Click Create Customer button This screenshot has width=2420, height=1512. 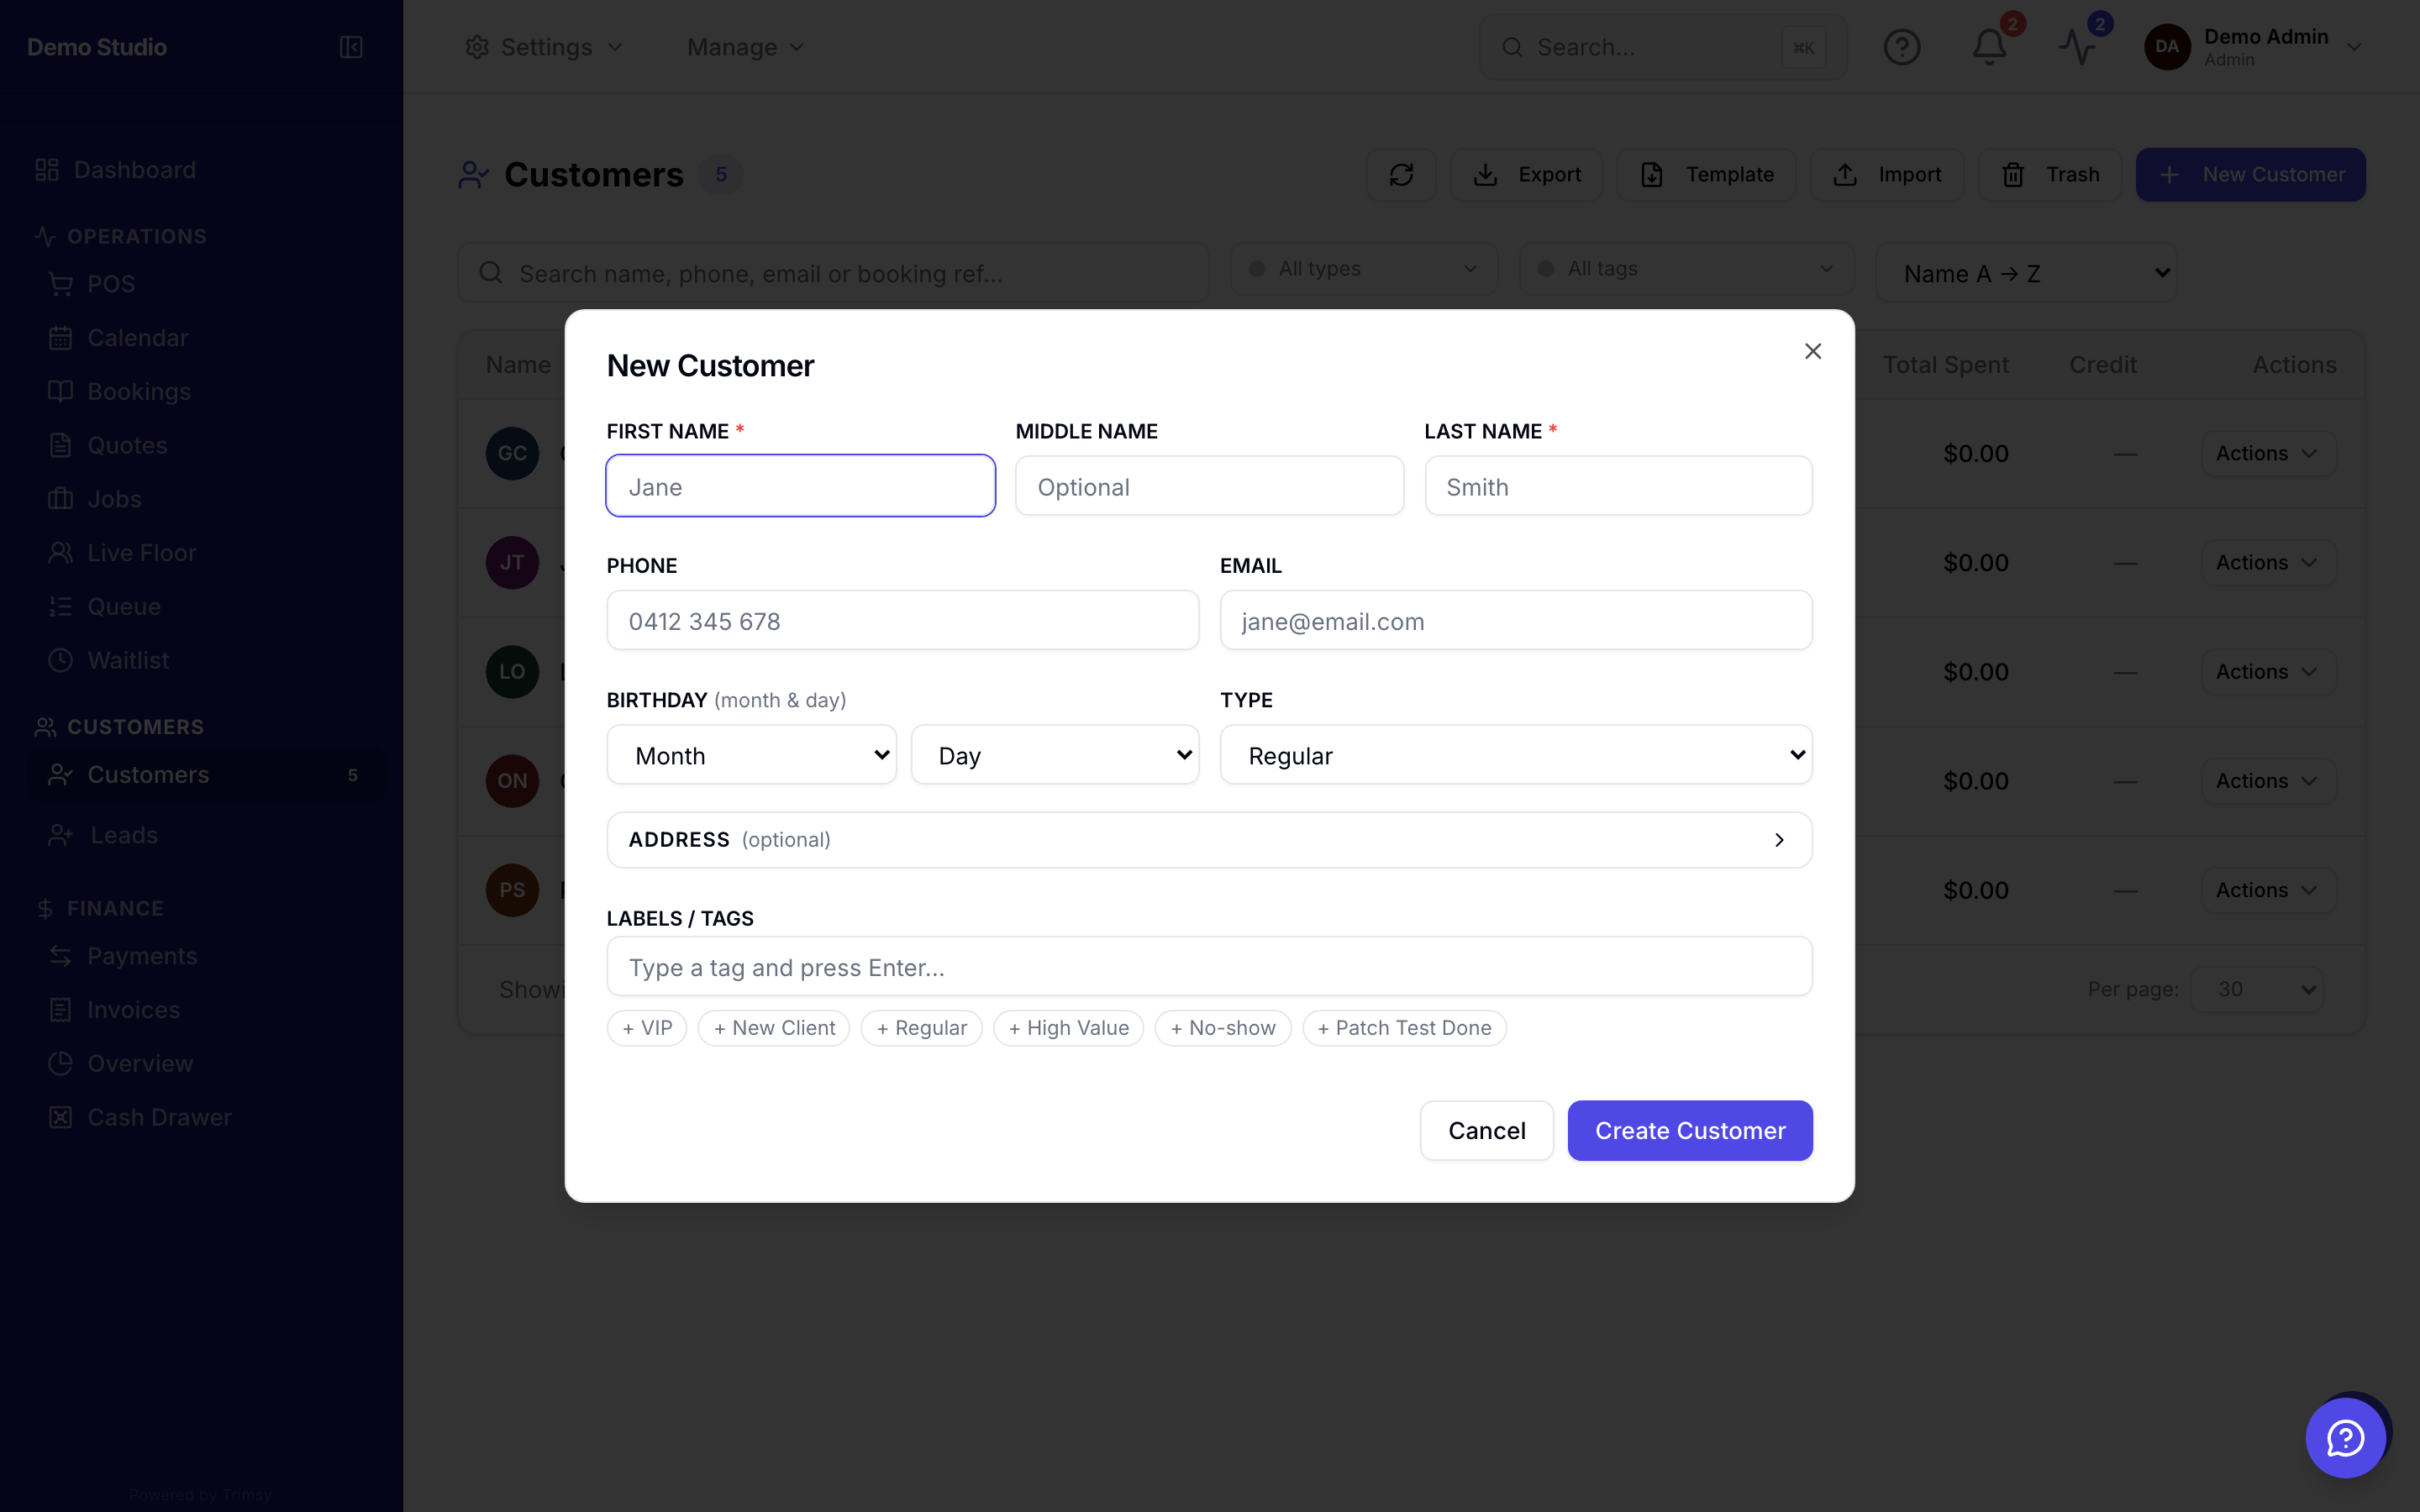(1690, 1130)
